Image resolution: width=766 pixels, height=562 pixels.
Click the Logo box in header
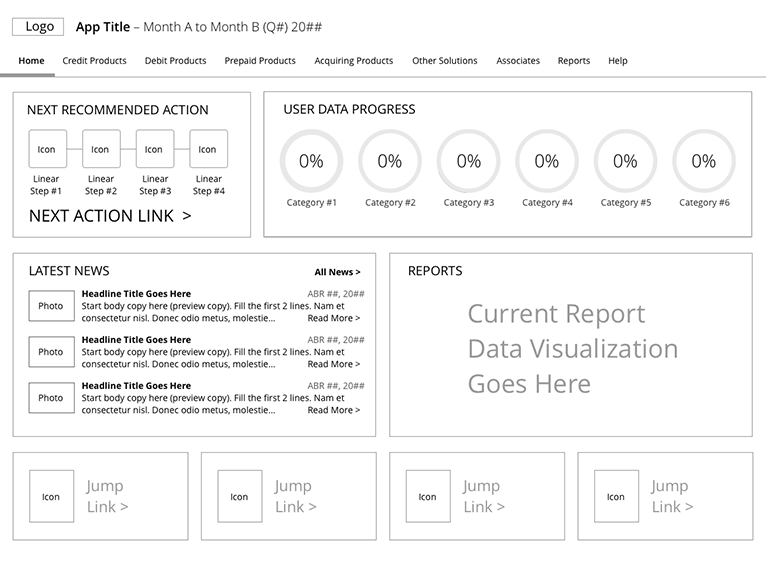[x=39, y=27]
